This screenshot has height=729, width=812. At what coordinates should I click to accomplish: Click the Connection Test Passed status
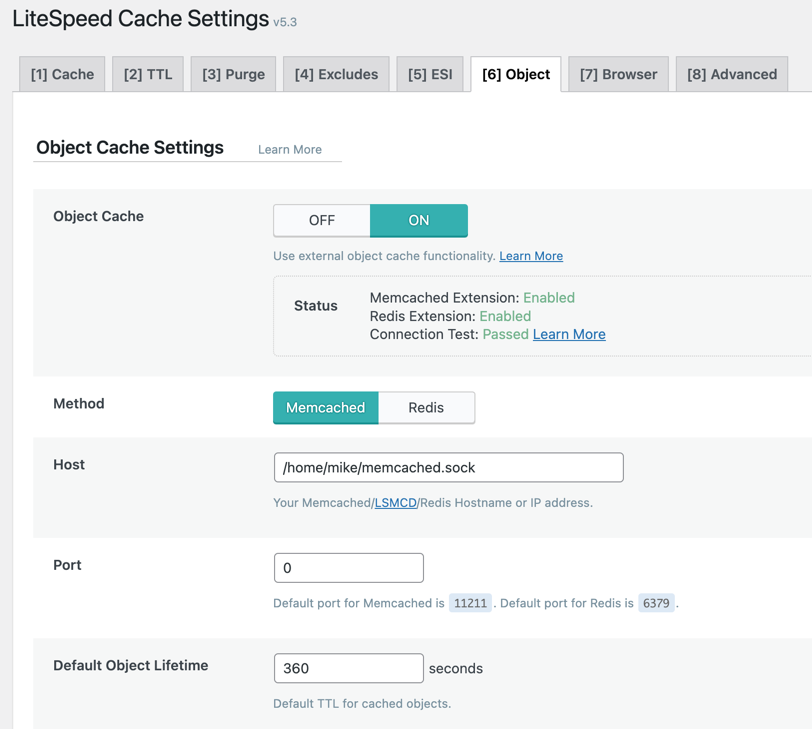click(505, 334)
